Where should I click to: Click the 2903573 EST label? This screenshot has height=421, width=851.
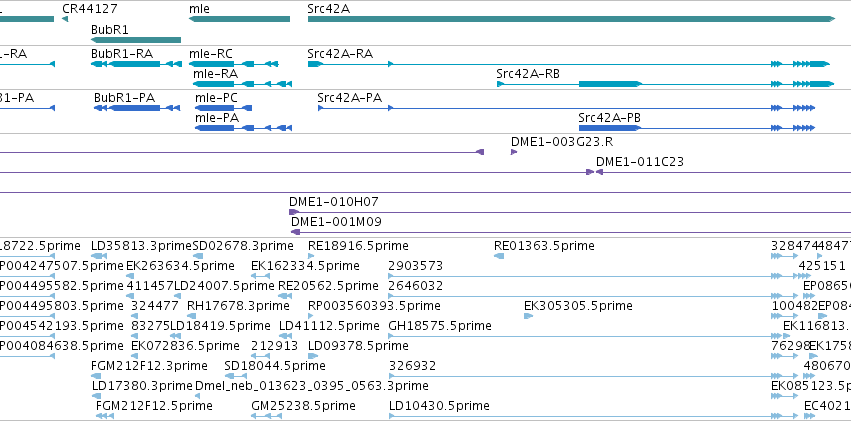416,266
